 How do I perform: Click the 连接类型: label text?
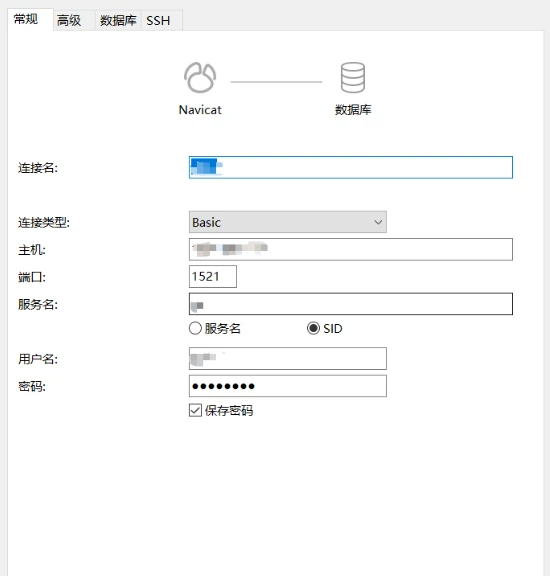(x=44, y=222)
